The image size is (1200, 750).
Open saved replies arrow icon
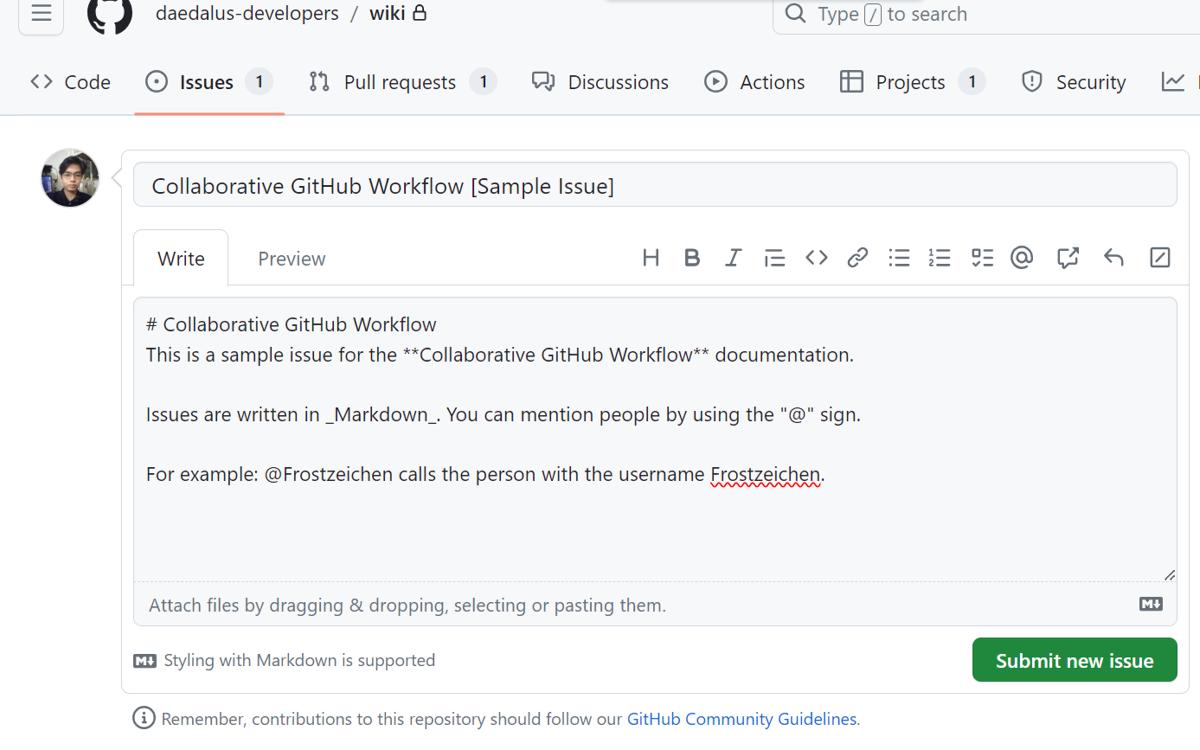pos(1113,258)
